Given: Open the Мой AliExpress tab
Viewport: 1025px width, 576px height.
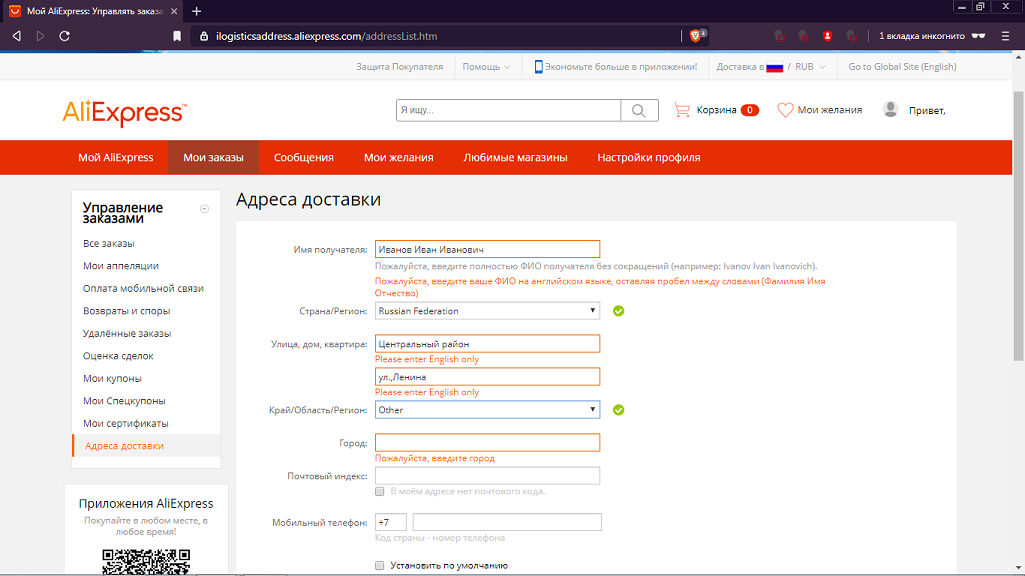Looking at the screenshot, I should tap(116, 158).
